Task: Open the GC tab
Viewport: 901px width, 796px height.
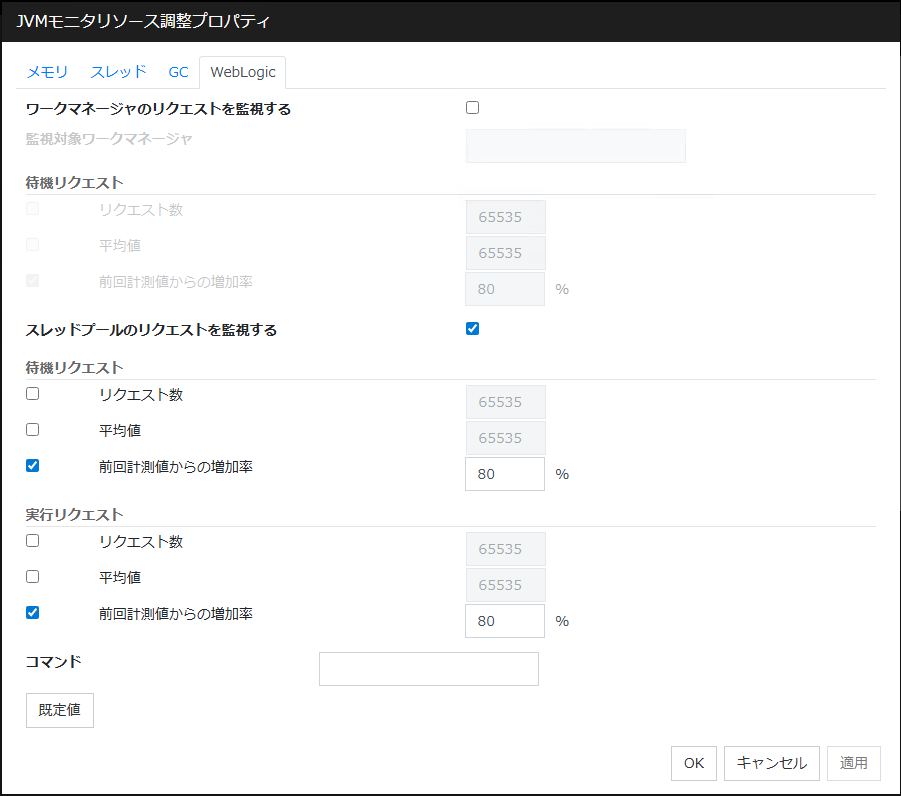Action: (178, 71)
